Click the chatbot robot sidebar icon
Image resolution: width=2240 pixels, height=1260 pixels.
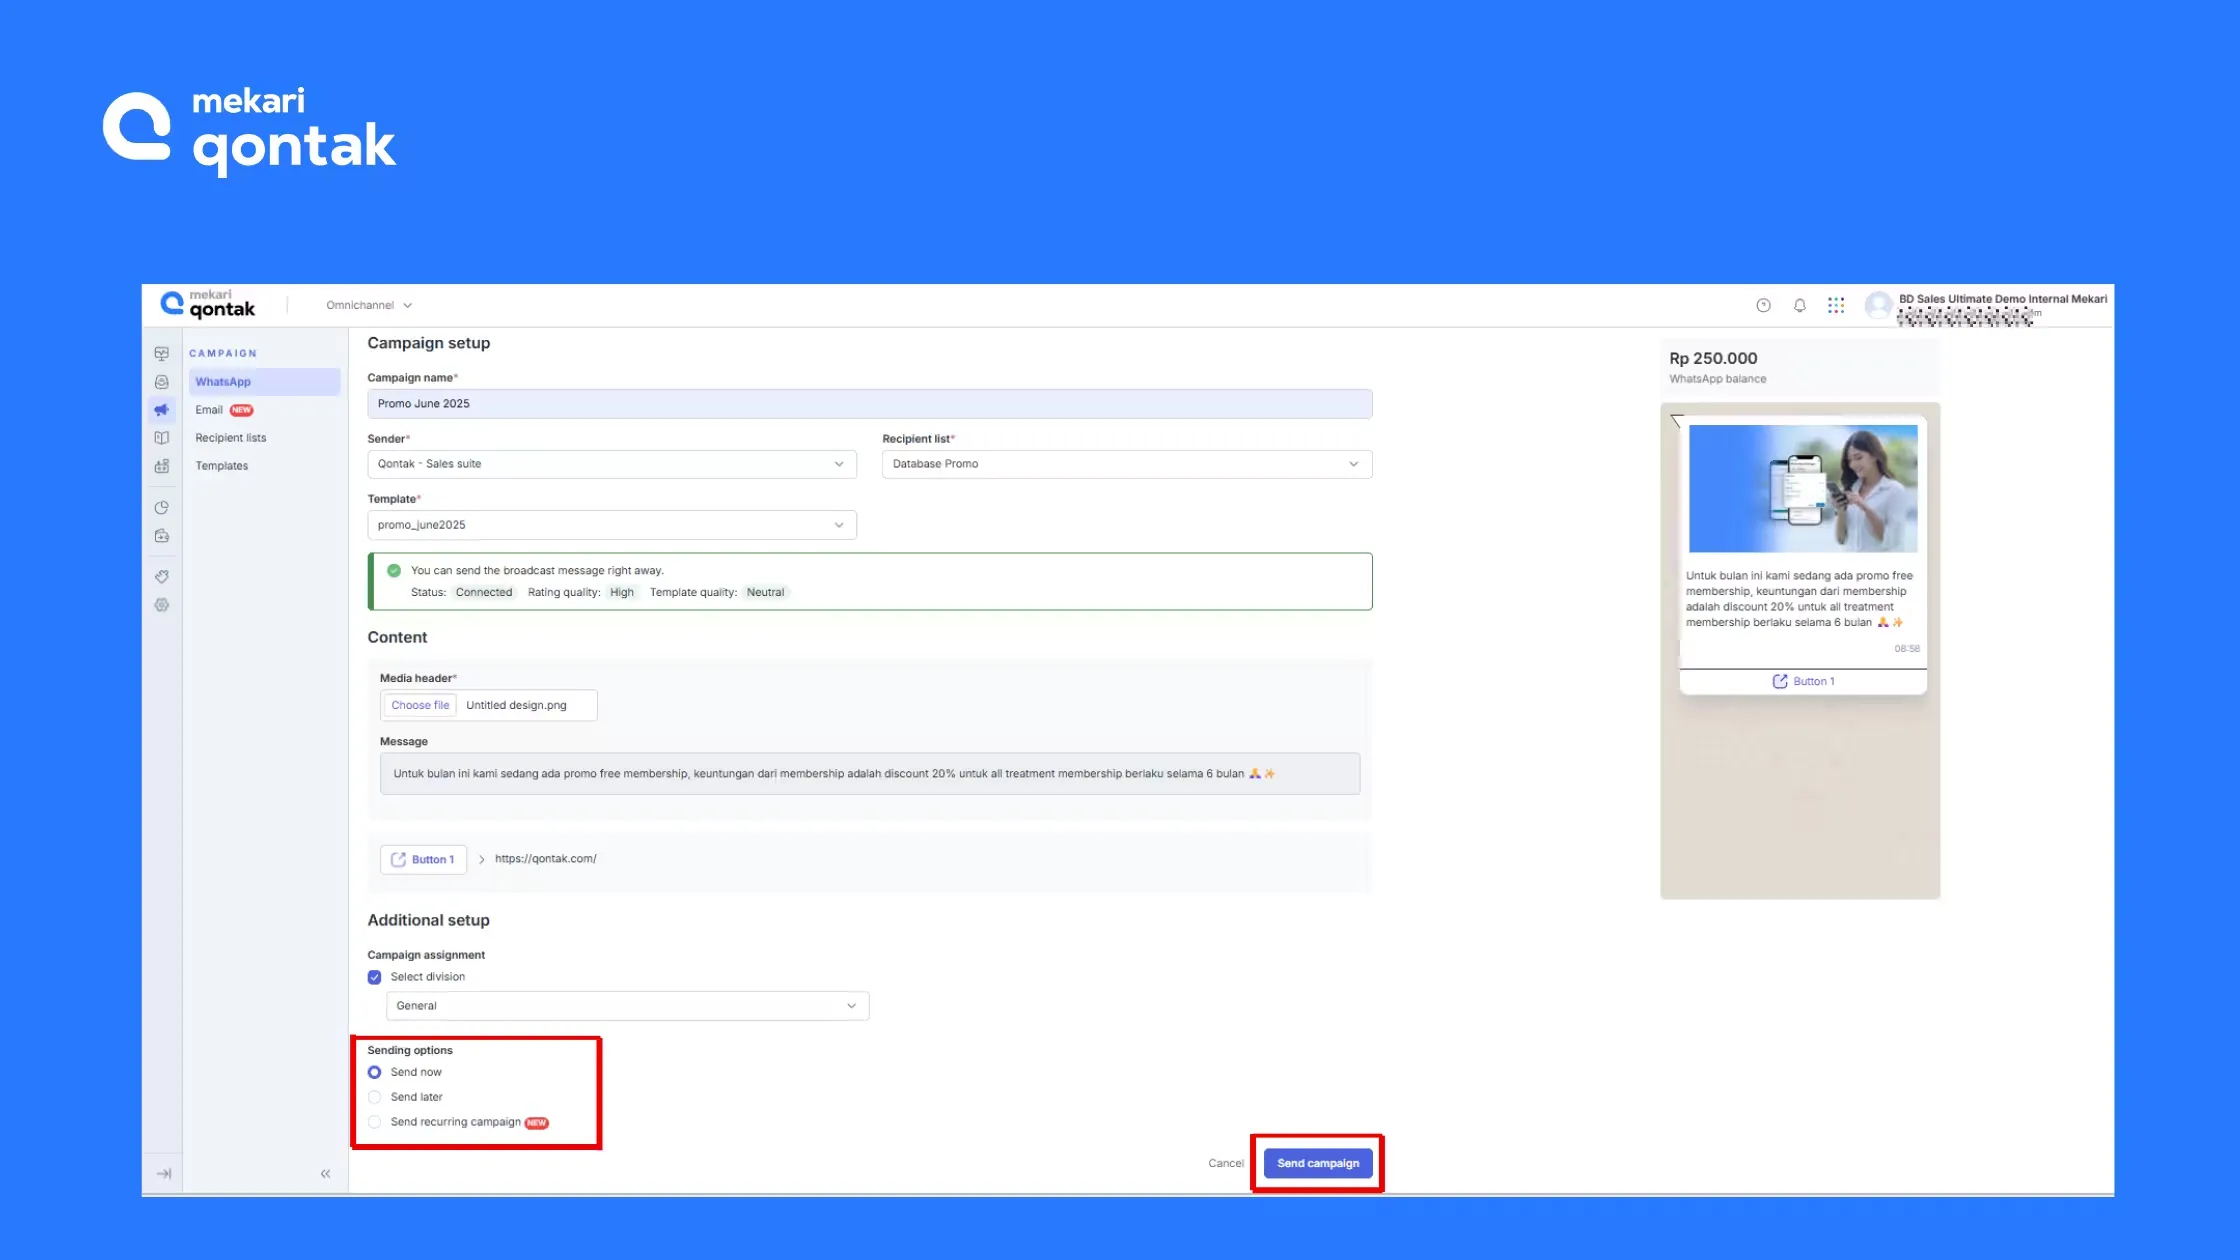point(162,466)
